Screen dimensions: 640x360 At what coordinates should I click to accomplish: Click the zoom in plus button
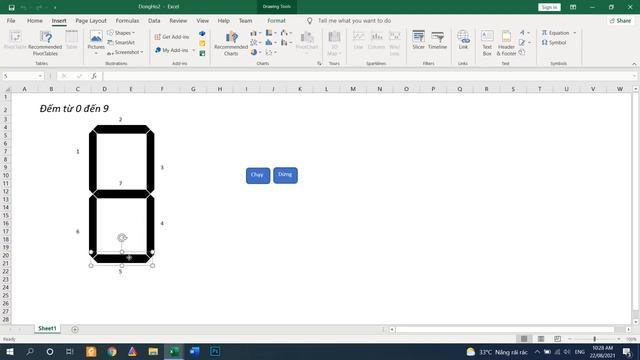coord(619,339)
